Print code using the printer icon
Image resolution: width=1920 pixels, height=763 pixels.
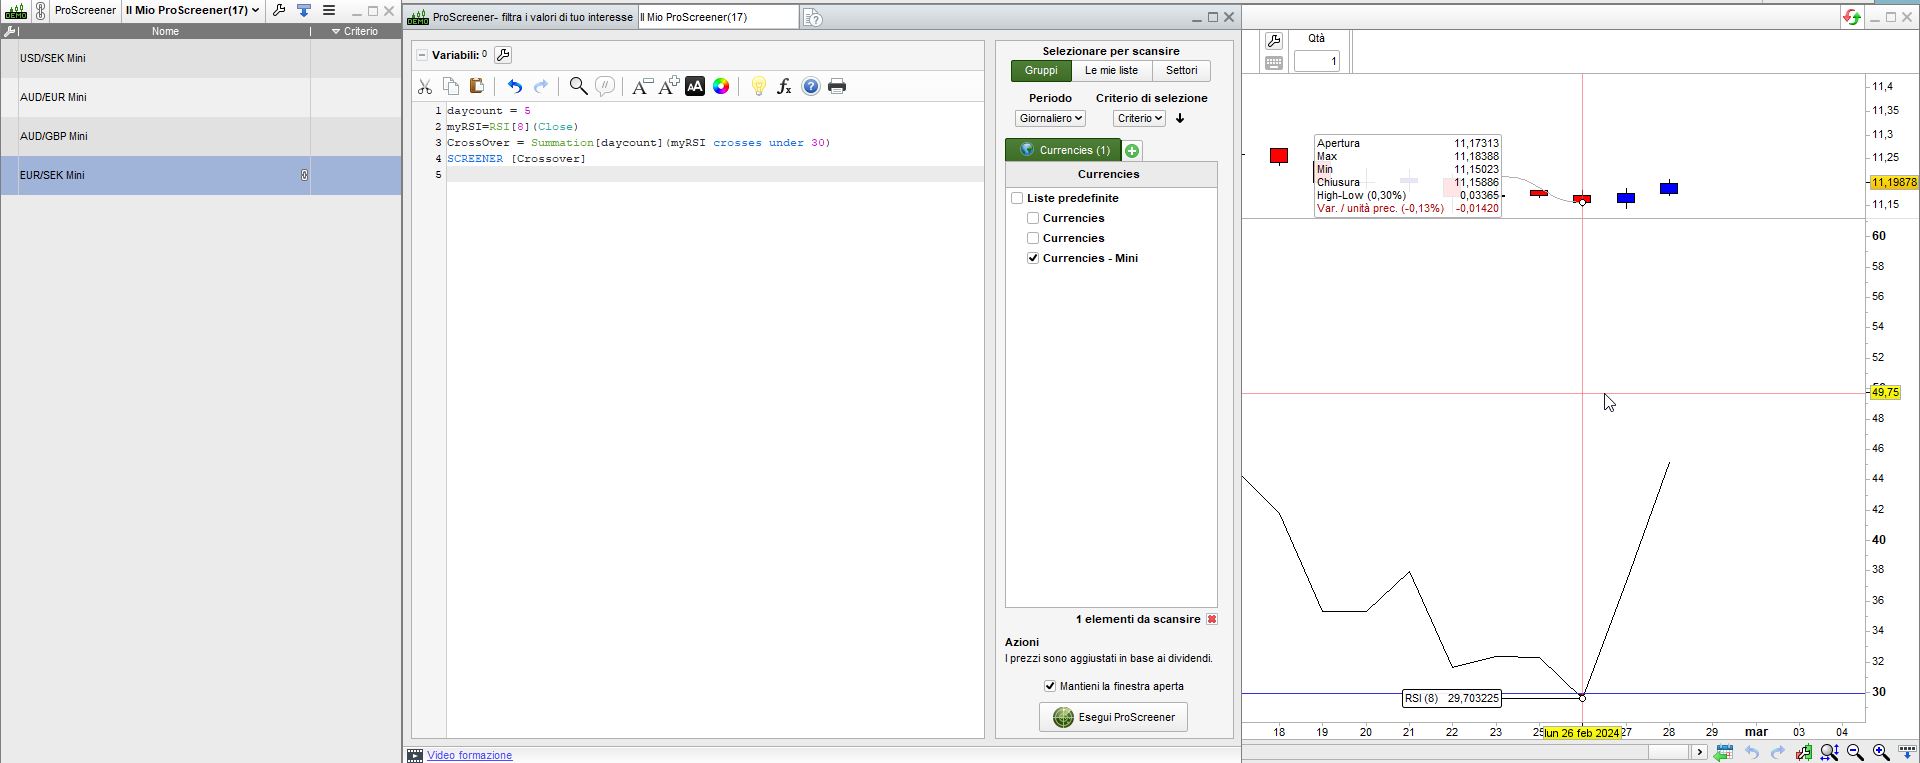tap(837, 87)
